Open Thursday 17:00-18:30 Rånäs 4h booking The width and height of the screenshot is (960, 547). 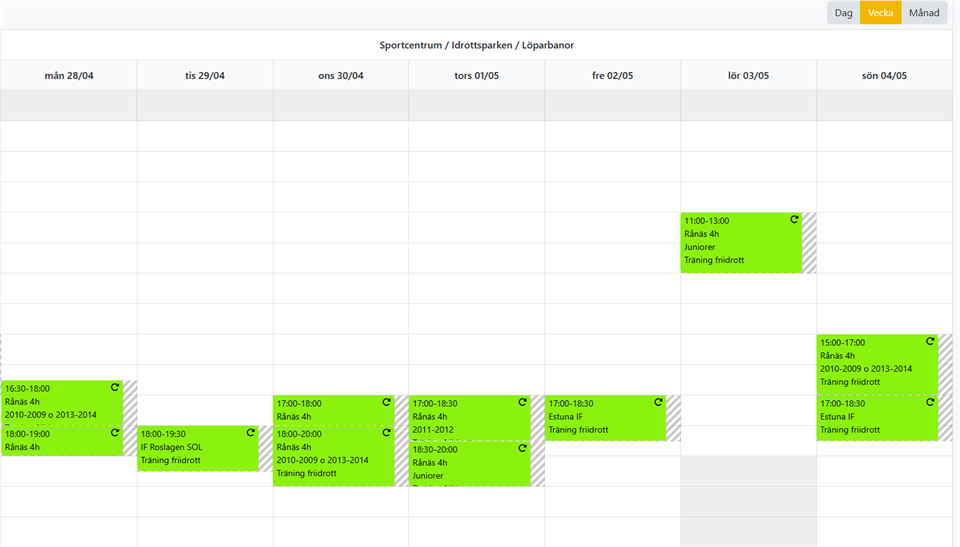click(460, 416)
